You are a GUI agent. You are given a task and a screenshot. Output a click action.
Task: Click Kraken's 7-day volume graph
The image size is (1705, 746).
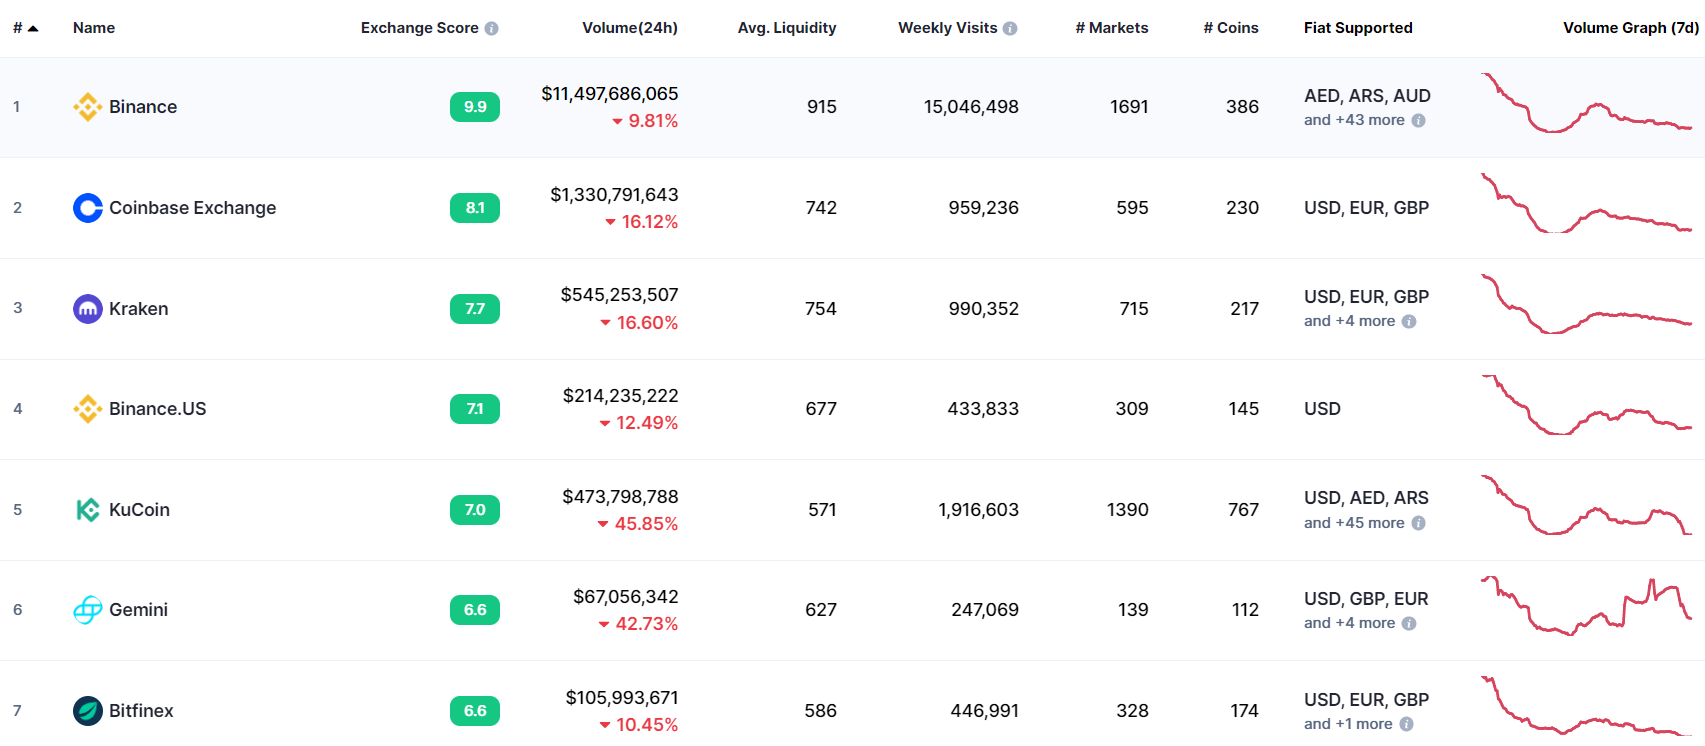click(x=1586, y=304)
